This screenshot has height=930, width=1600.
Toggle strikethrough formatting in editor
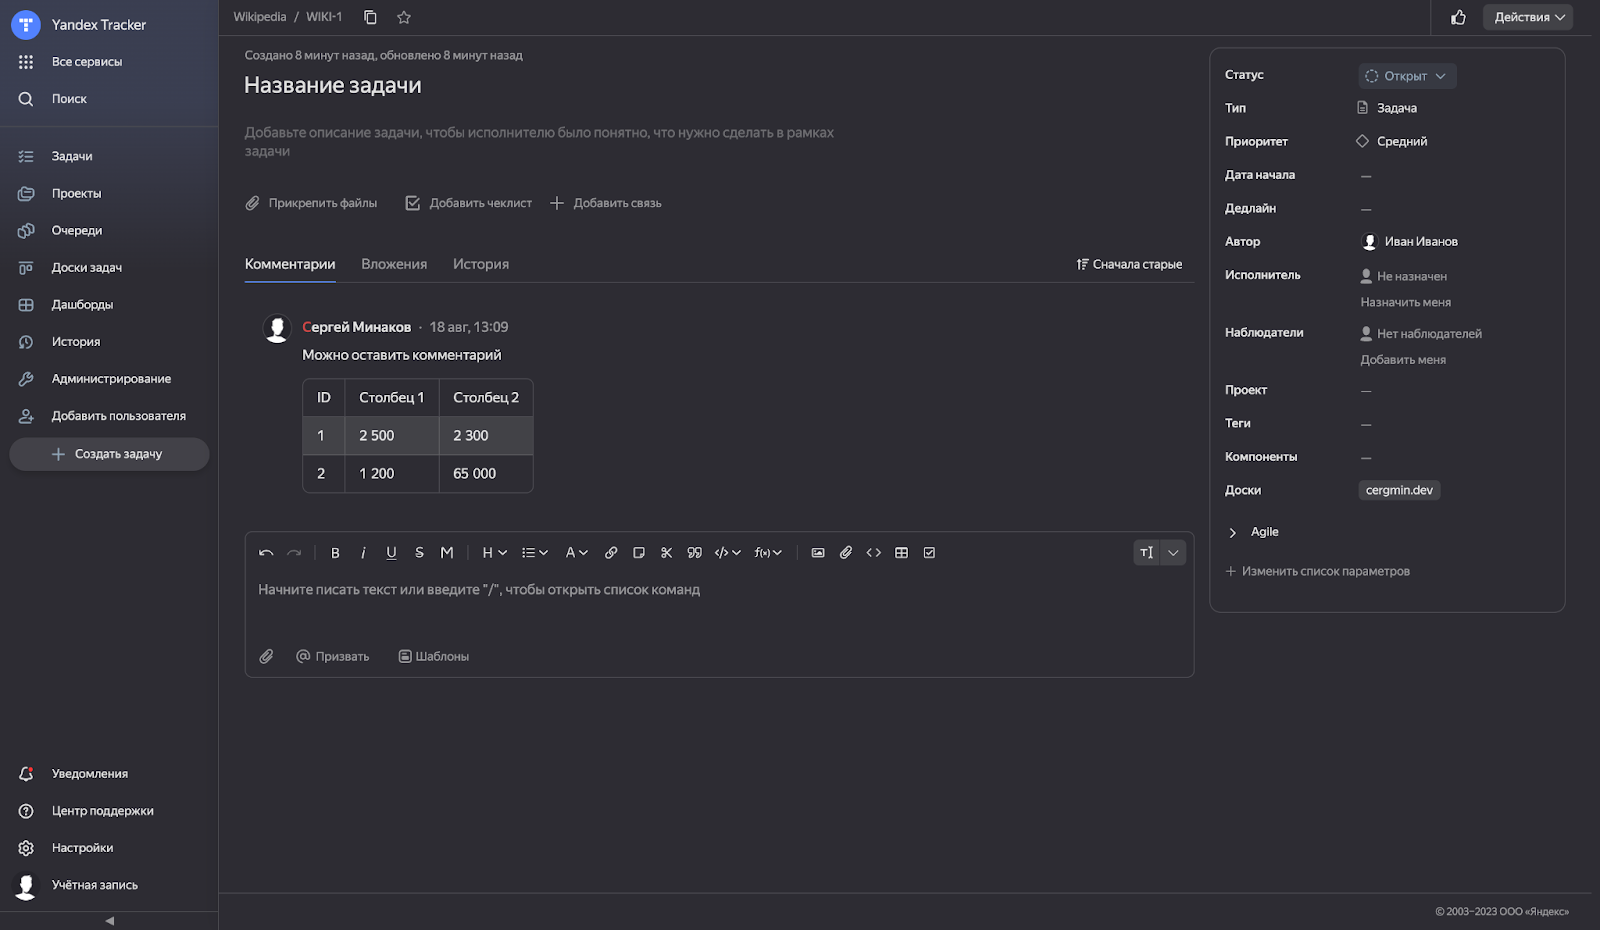419,553
